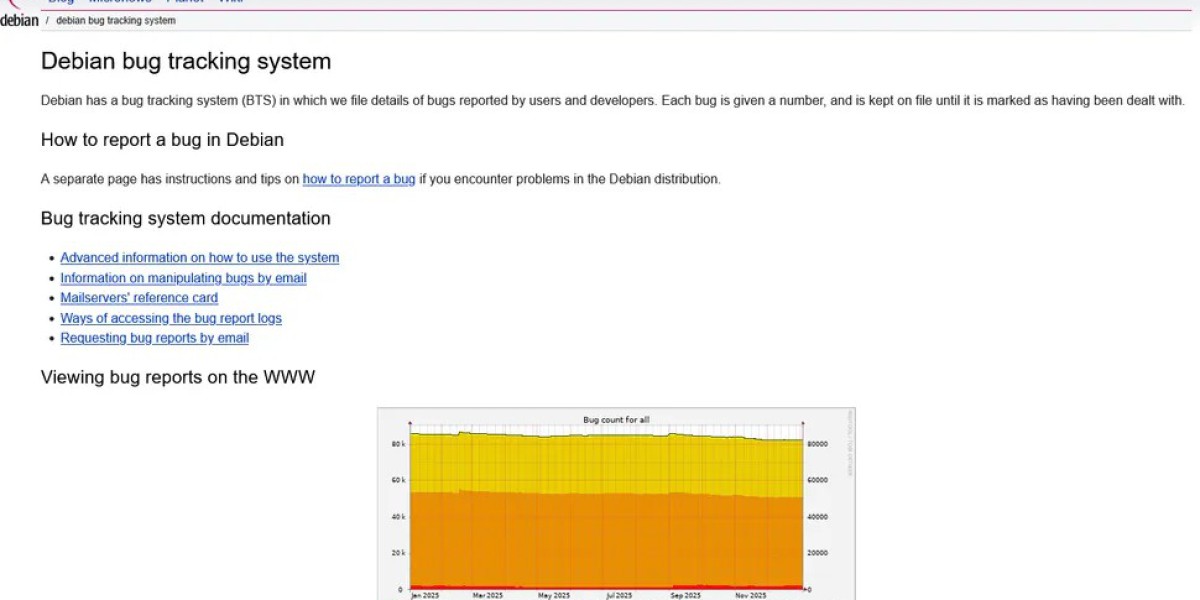
Task: Click the large 'Debian bug tracking system' page heading
Action: (x=186, y=61)
